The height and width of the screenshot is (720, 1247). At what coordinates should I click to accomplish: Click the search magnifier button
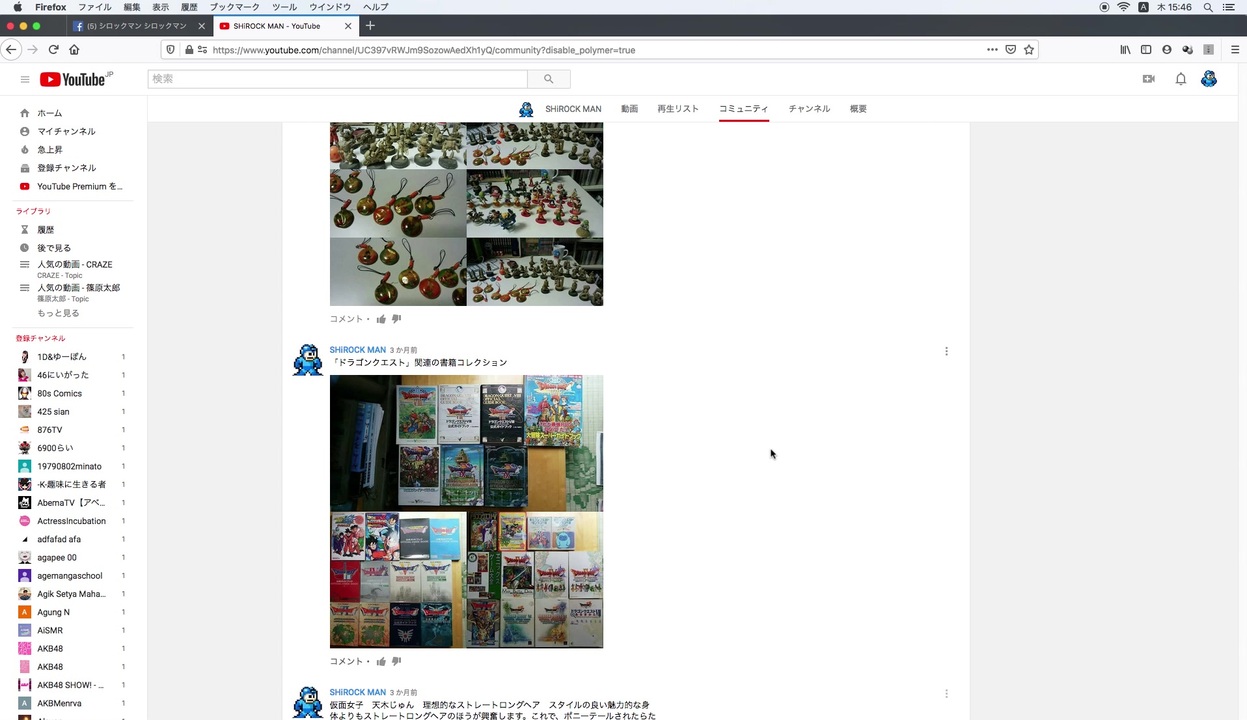(x=548, y=79)
